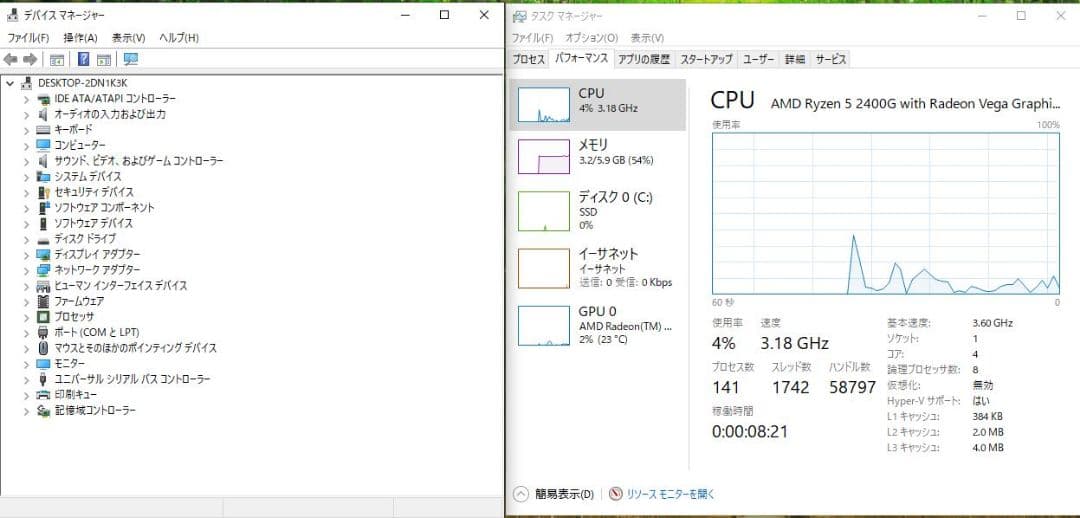Screen dimensions: 1080x518
Task: Click the 58797 handle count
Action: tap(853, 387)
